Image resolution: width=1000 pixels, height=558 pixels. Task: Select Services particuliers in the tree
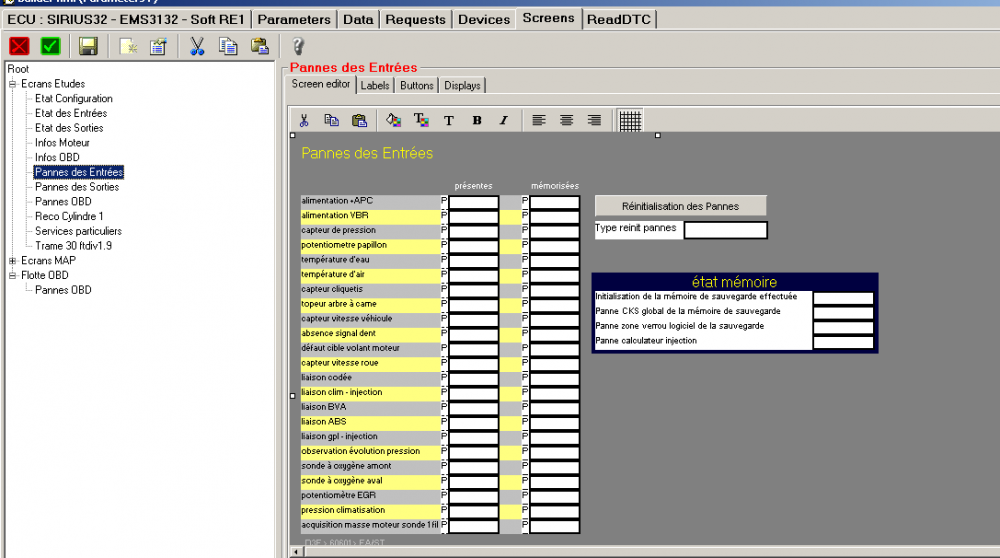pyautogui.click(x=78, y=231)
